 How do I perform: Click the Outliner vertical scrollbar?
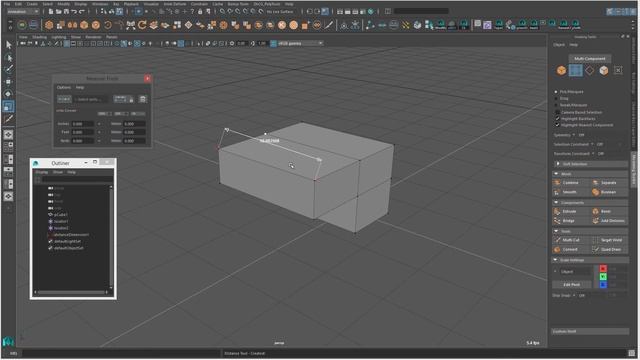(x=111, y=237)
